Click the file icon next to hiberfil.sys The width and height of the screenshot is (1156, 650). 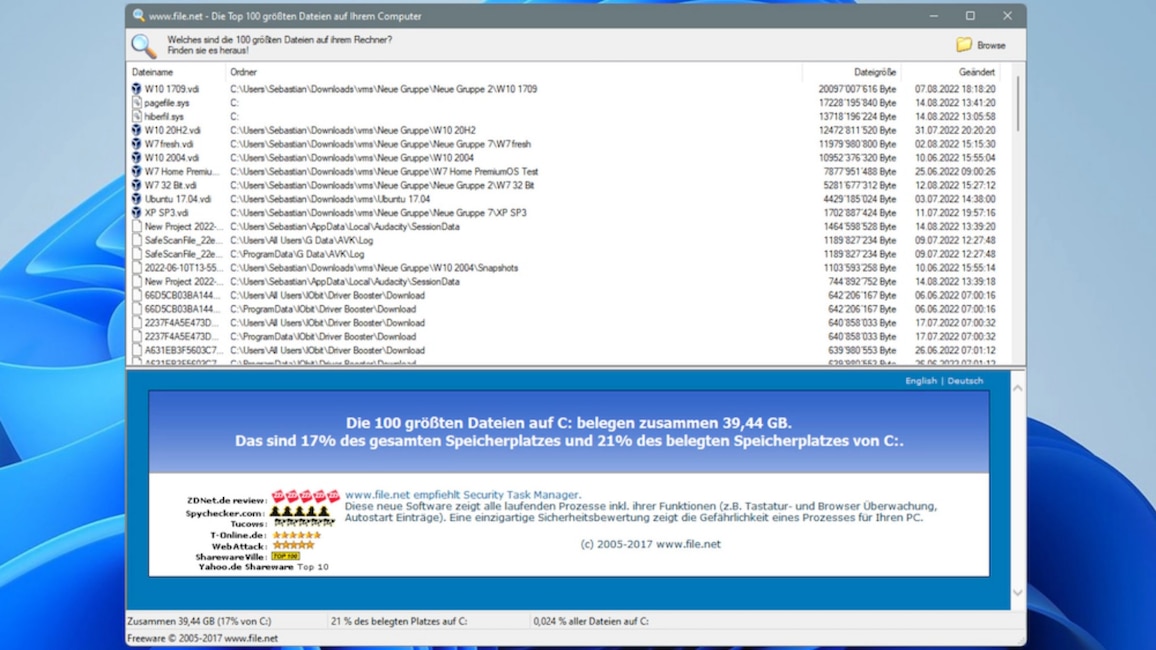tap(136, 116)
